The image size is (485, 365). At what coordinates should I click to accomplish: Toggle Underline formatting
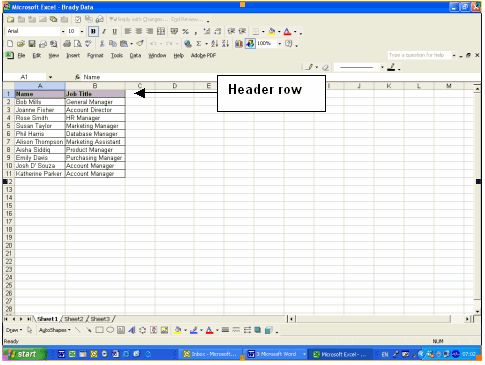click(x=115, y=32)
